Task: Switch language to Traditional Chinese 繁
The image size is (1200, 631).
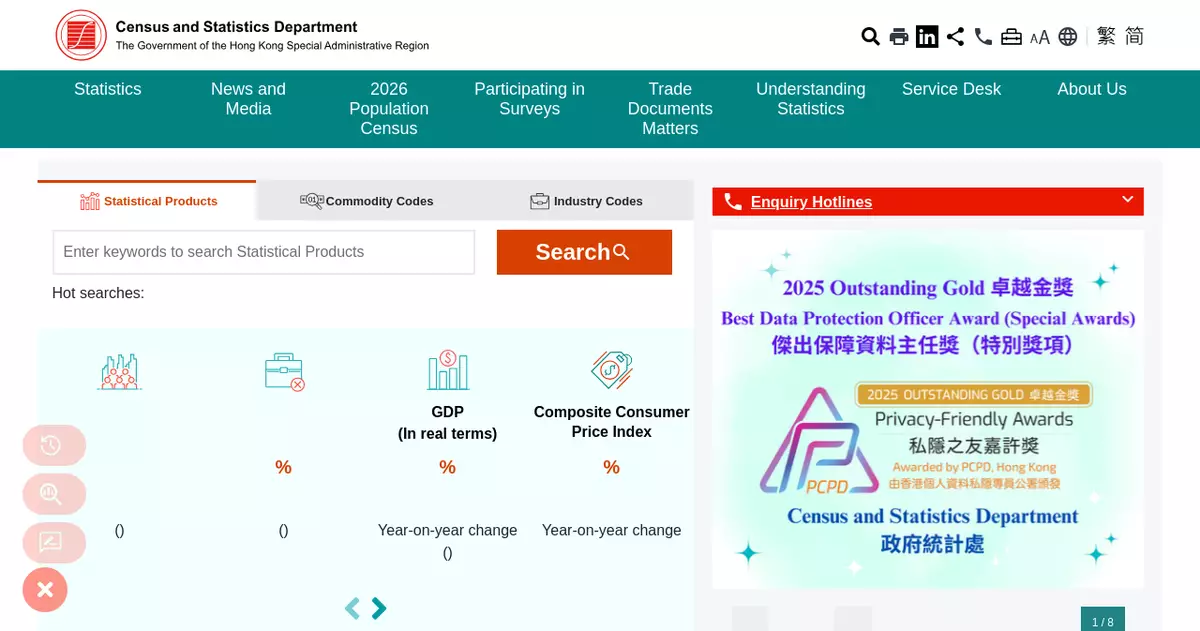Action: tap(1106, 37)
